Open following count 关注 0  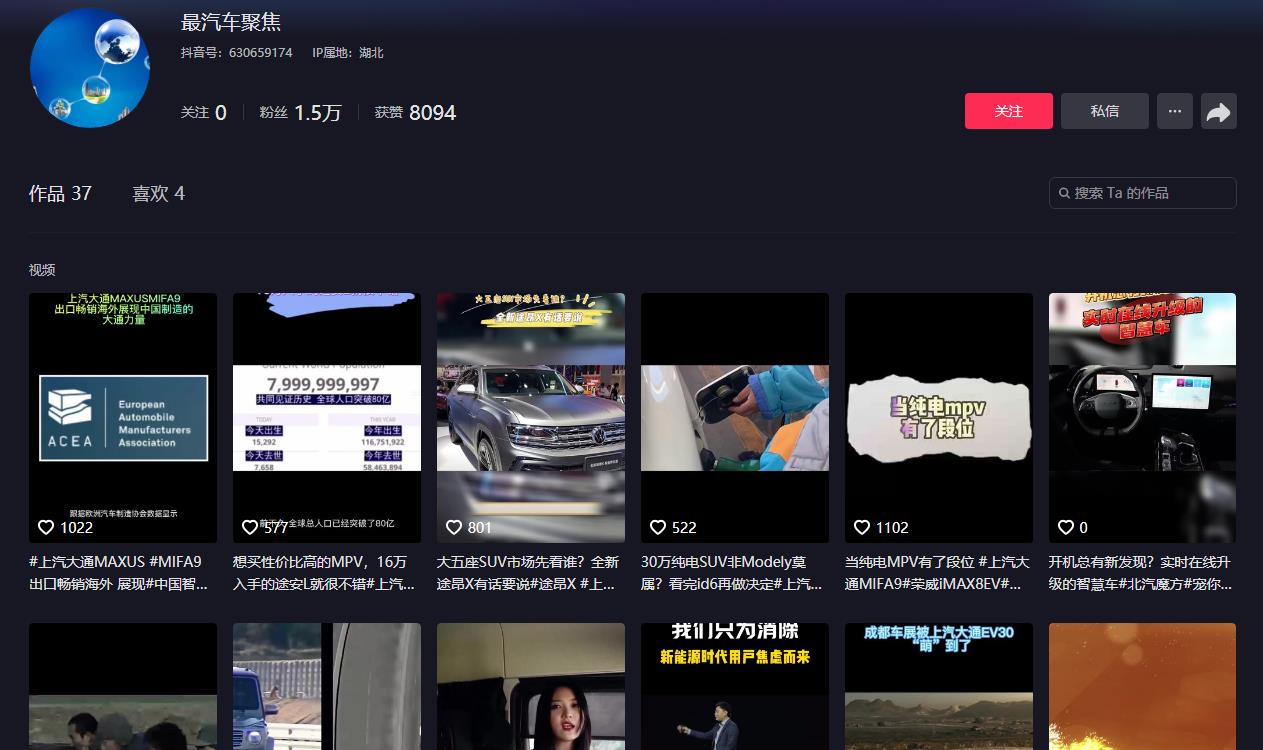pyautogui.click(x=204, y=113)
